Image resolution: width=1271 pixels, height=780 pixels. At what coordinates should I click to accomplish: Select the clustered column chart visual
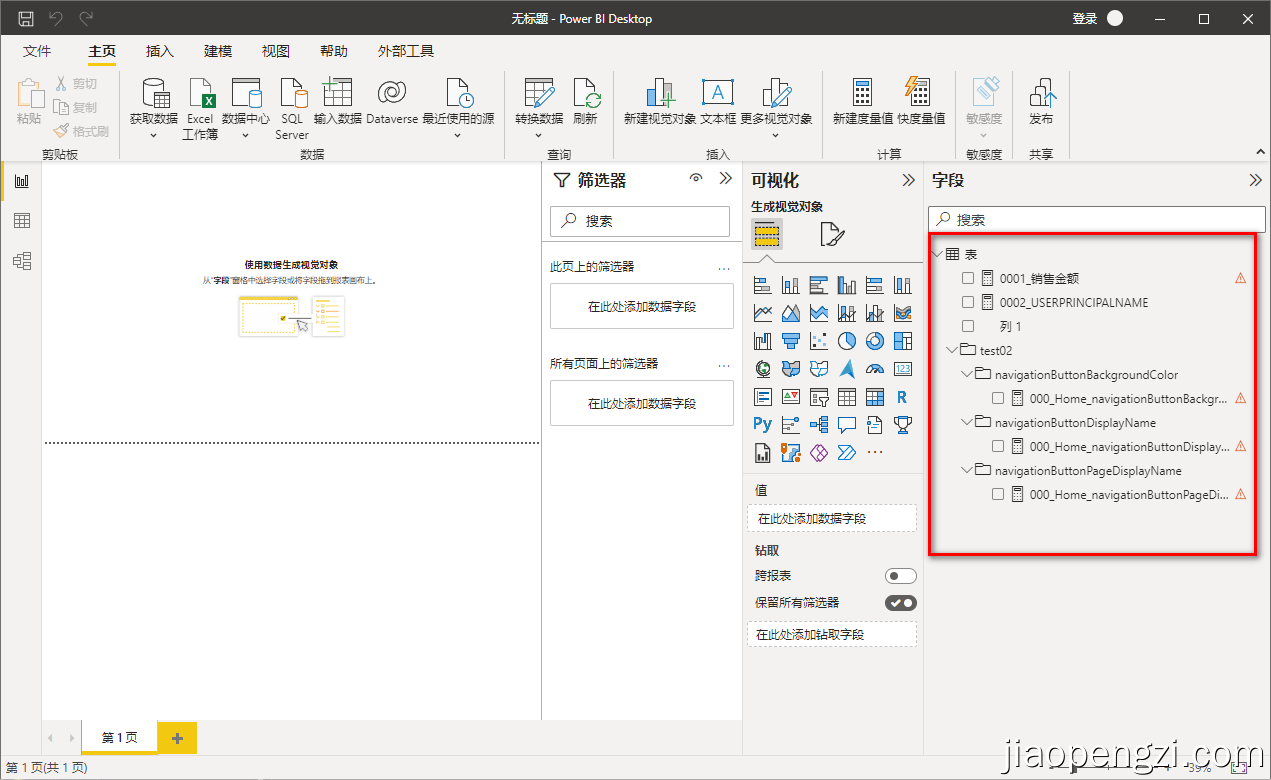(x=847, y=285)
